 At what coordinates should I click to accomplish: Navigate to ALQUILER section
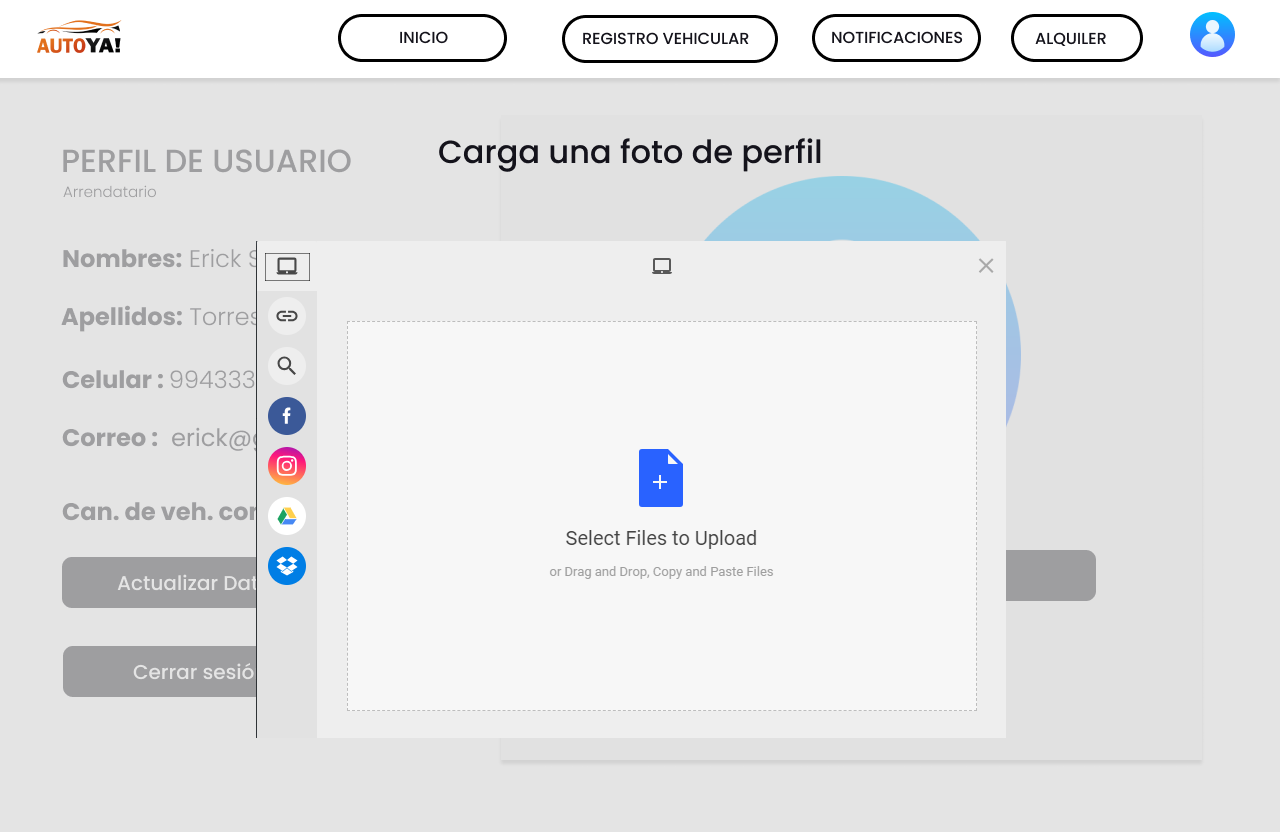(x=1077, y=38)
